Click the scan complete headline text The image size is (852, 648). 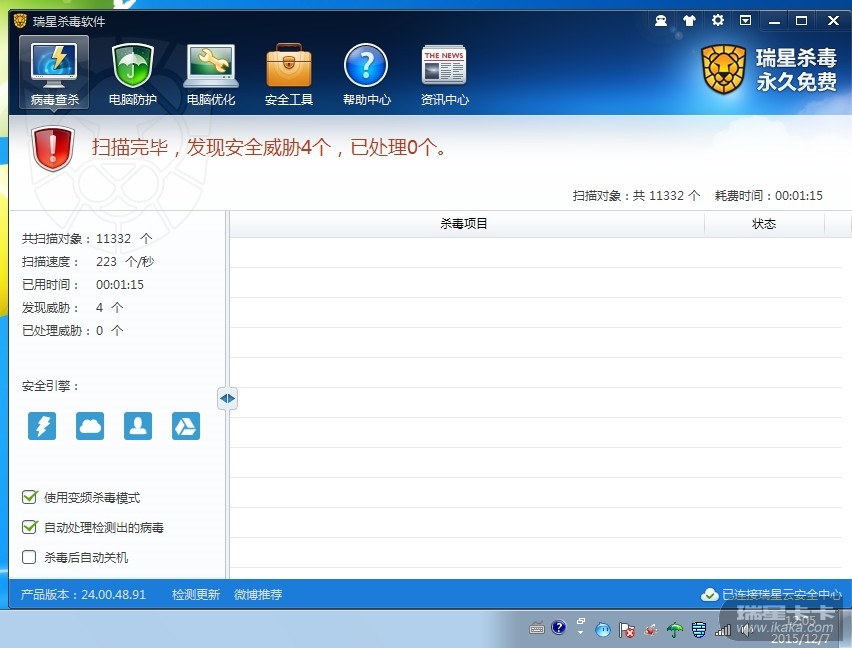[270, 147]
